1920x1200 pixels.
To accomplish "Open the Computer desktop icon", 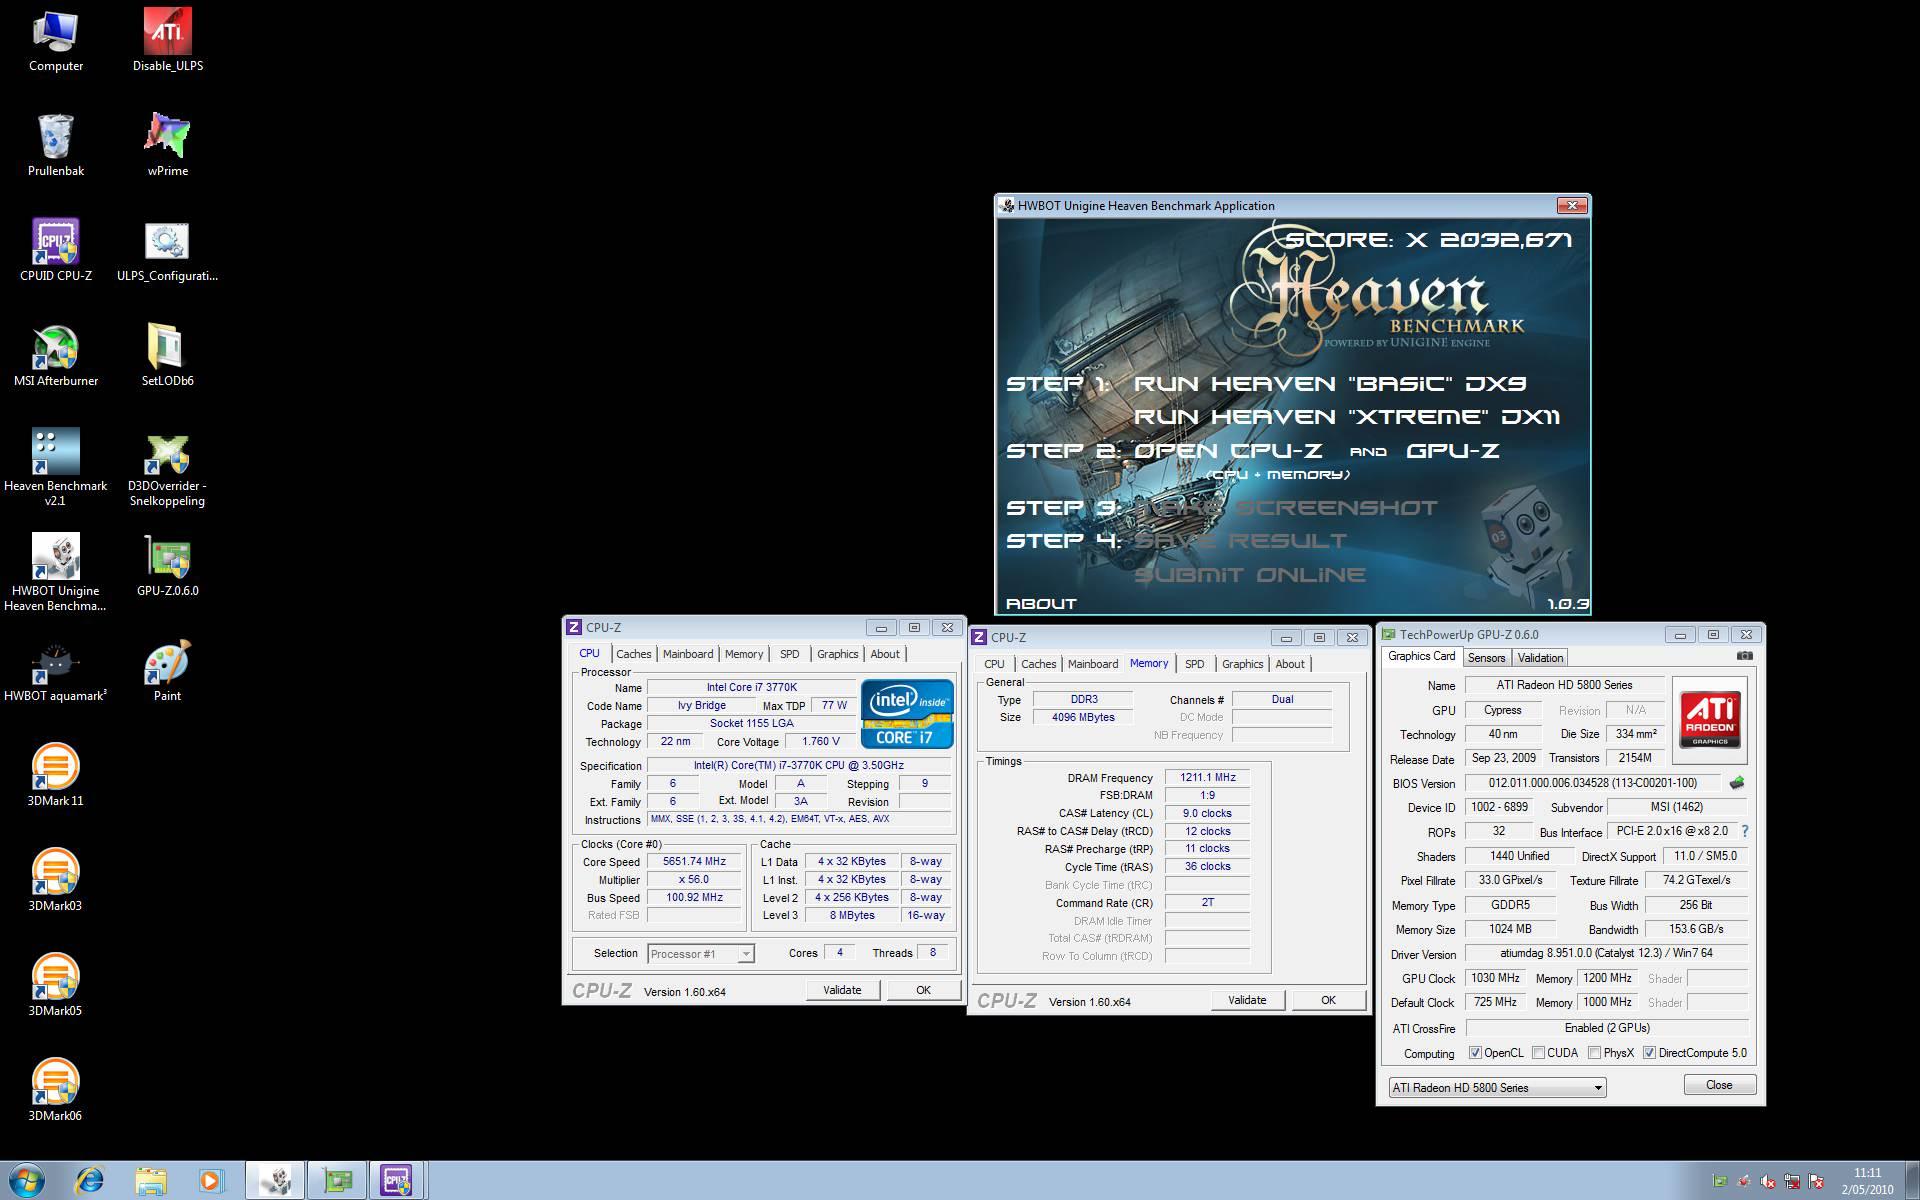I will (56, 41).
